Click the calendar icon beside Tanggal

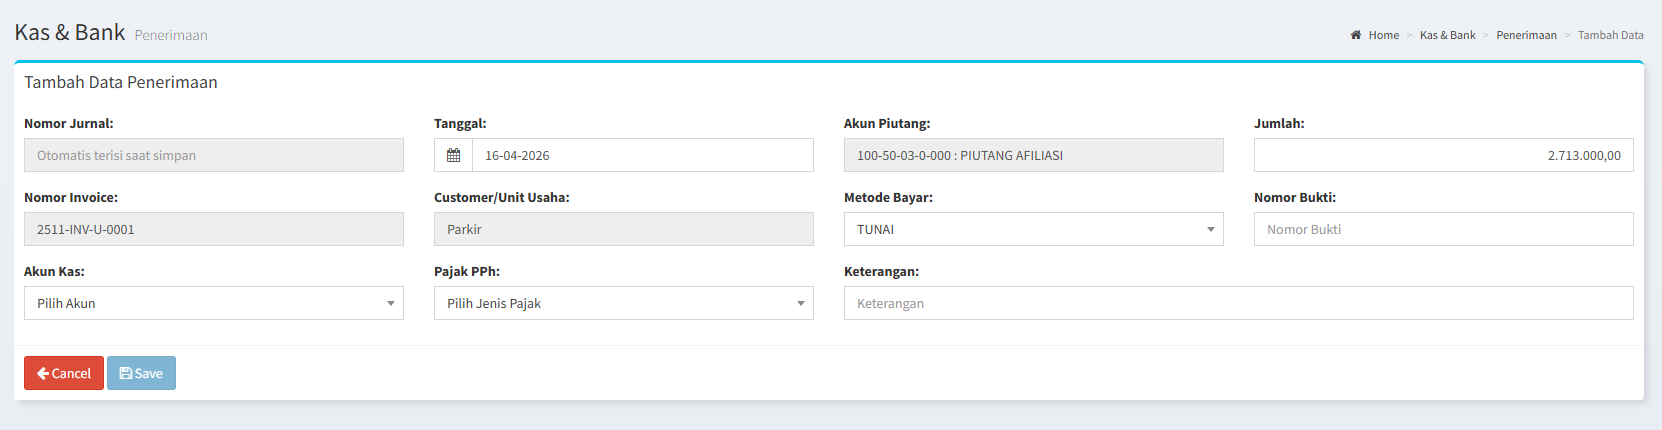point(453,155)
